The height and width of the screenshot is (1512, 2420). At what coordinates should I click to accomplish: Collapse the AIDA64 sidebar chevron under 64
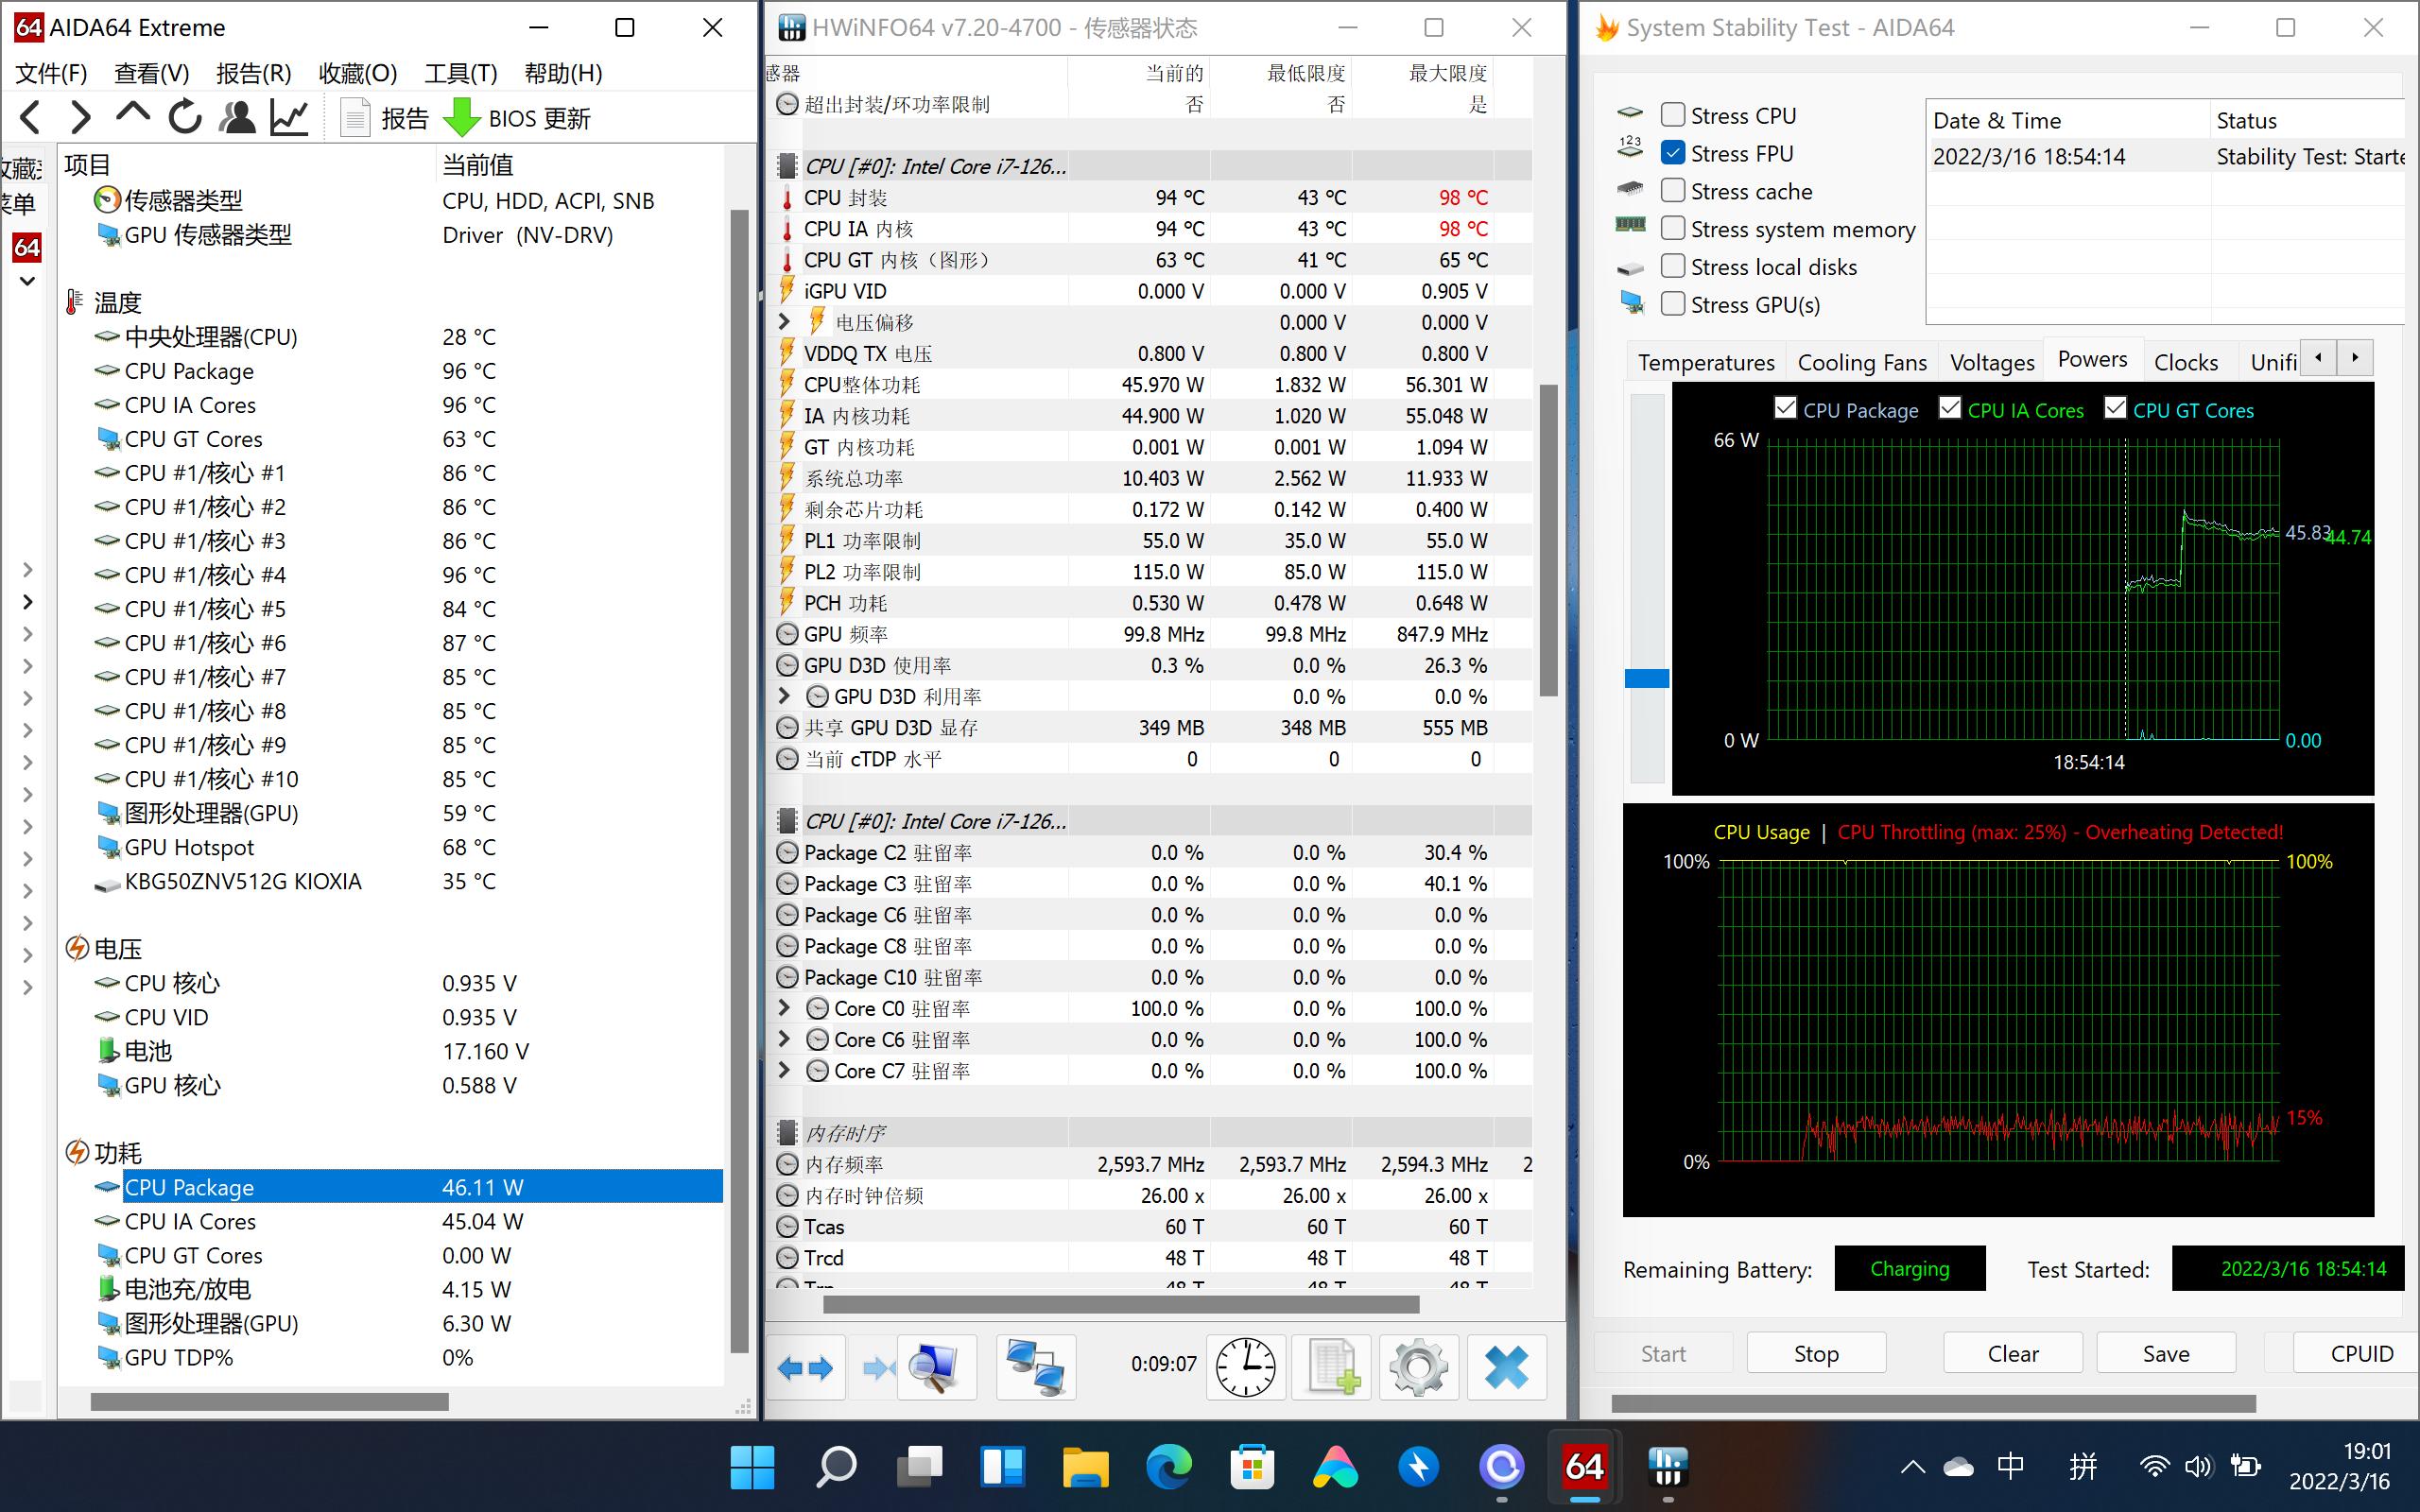pos(26,281)
